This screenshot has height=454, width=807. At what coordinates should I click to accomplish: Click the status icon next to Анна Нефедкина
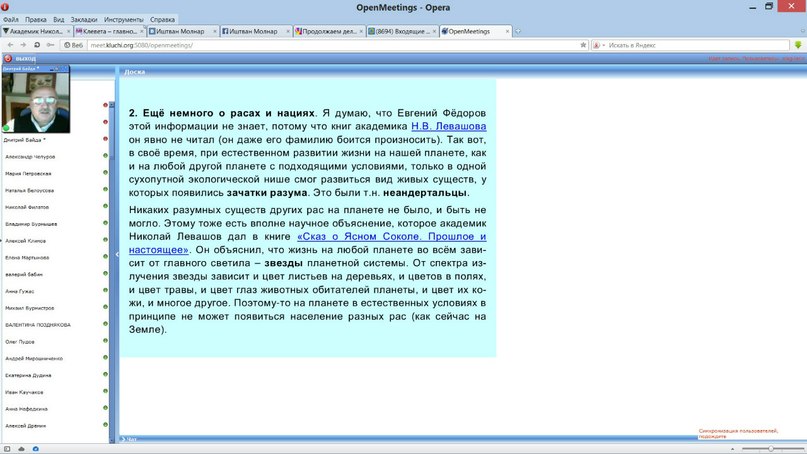[x=106, y=408]
